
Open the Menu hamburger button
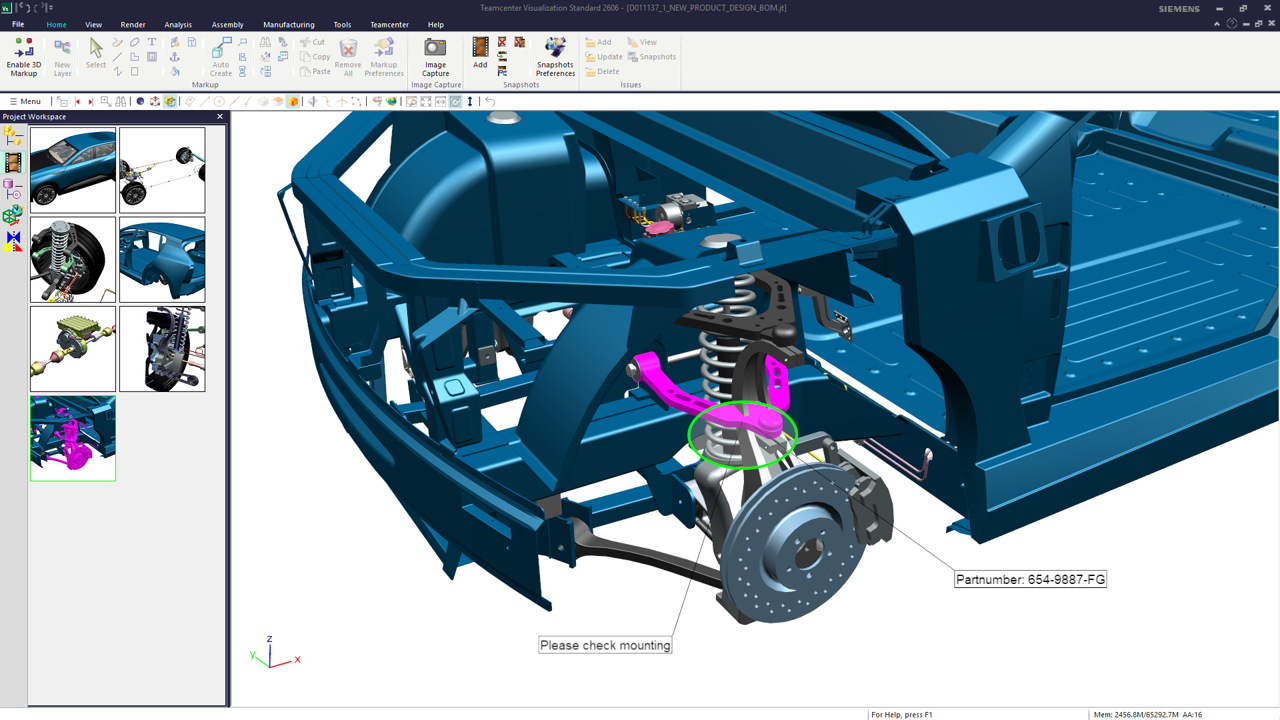[x=25, y=101]
